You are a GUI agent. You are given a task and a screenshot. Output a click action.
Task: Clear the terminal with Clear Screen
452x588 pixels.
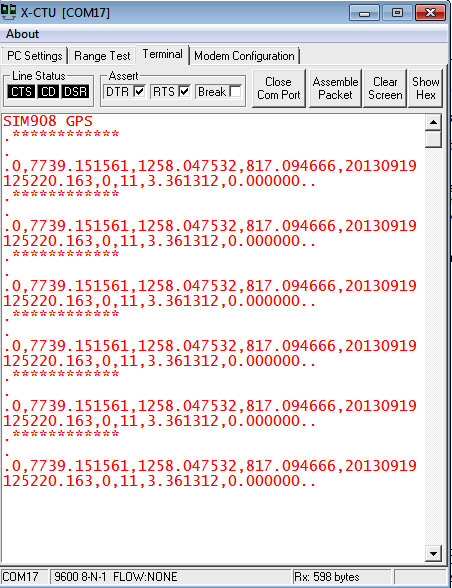pyautogui.click(x=385, y=88)
